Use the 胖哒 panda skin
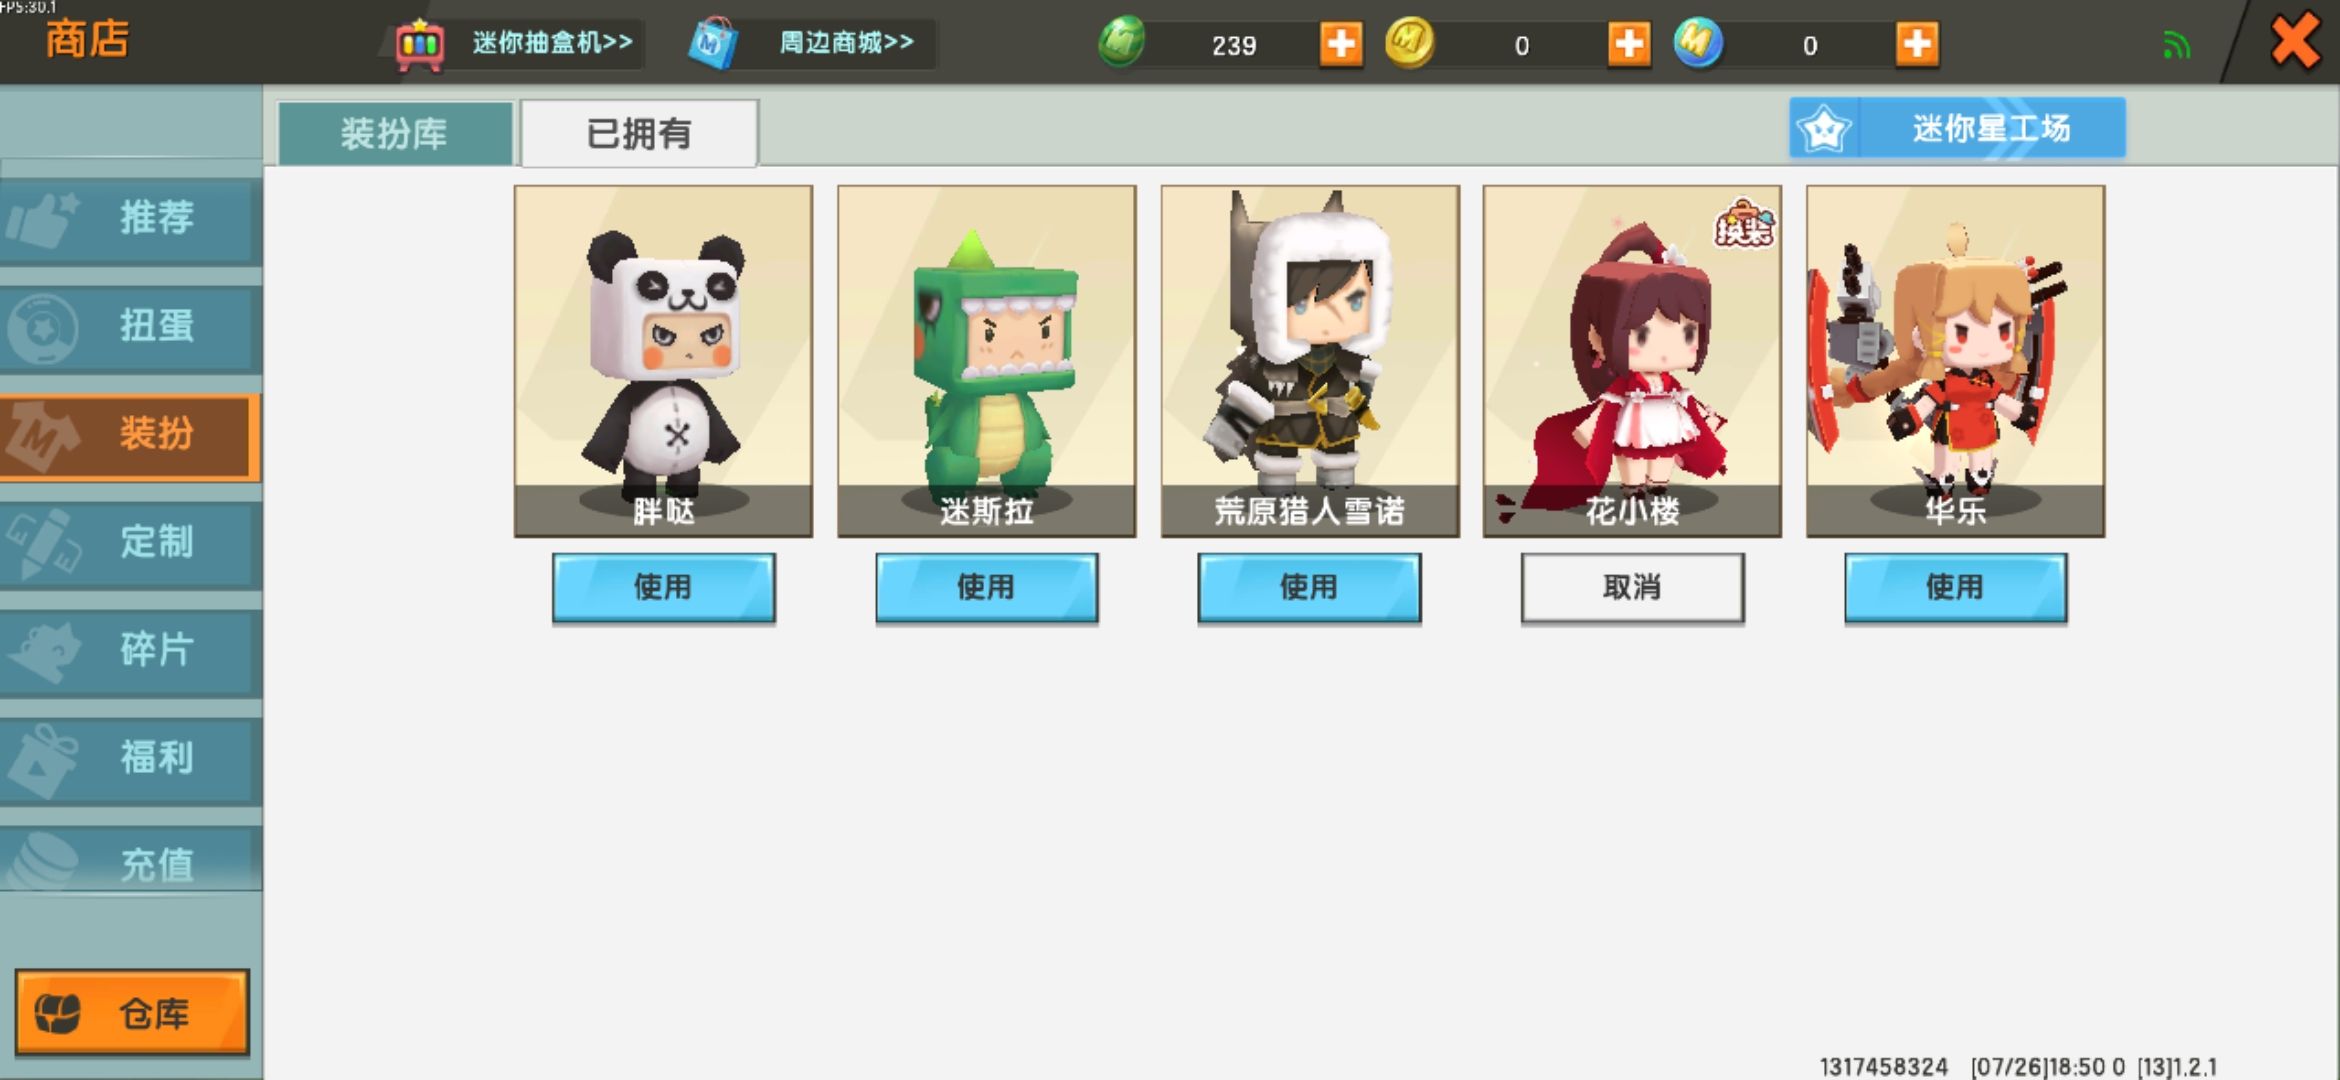 (663, 587)
